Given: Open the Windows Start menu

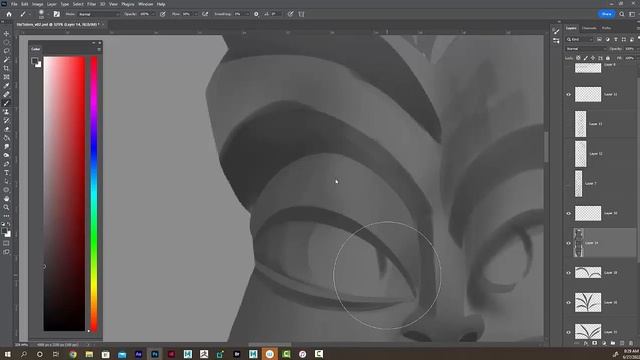Looking at the screenshot, I should click(x=7, y=354).
